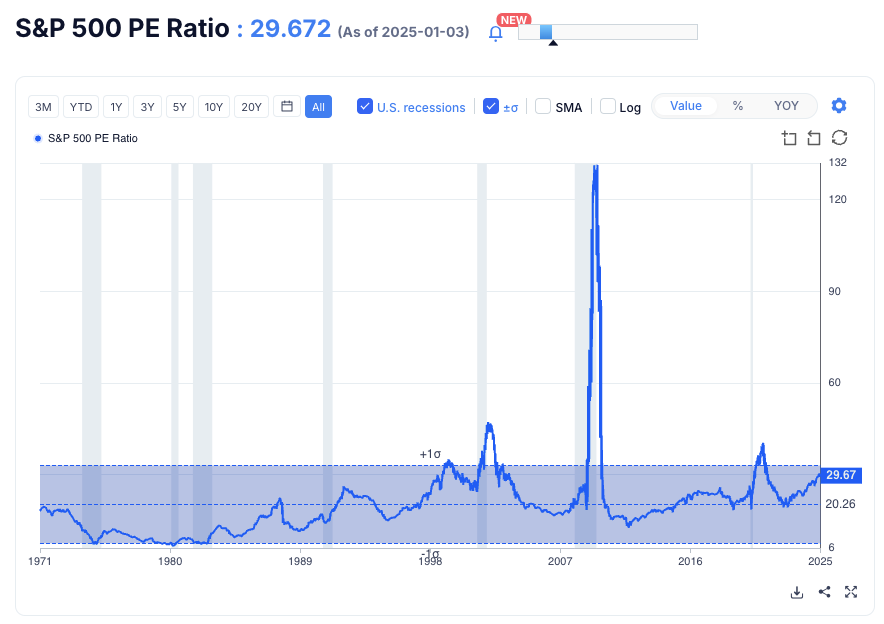Click the As of 2025-01-03 date text

click(x=403, y=32)
